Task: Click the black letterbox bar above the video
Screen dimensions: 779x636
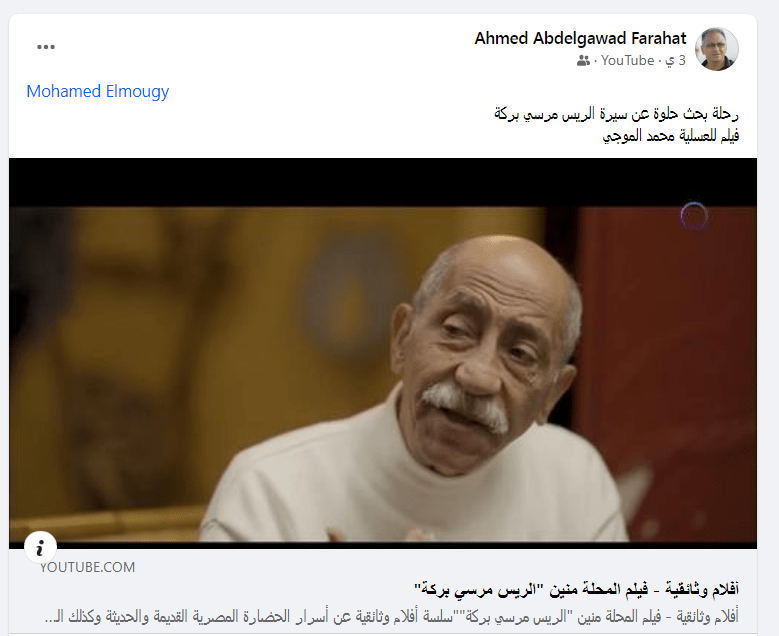Action: [383, 182]
